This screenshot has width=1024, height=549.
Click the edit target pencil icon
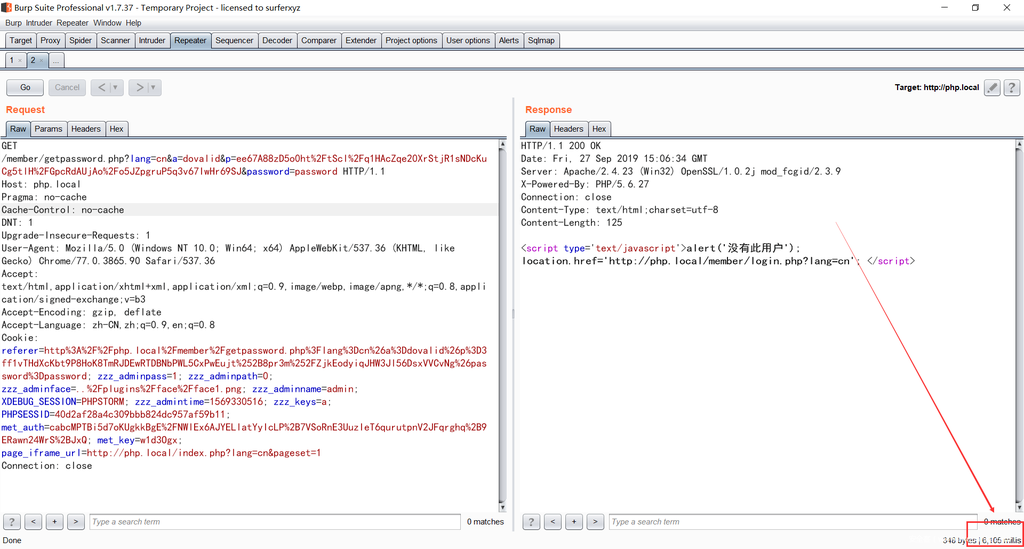click(992, 87)
